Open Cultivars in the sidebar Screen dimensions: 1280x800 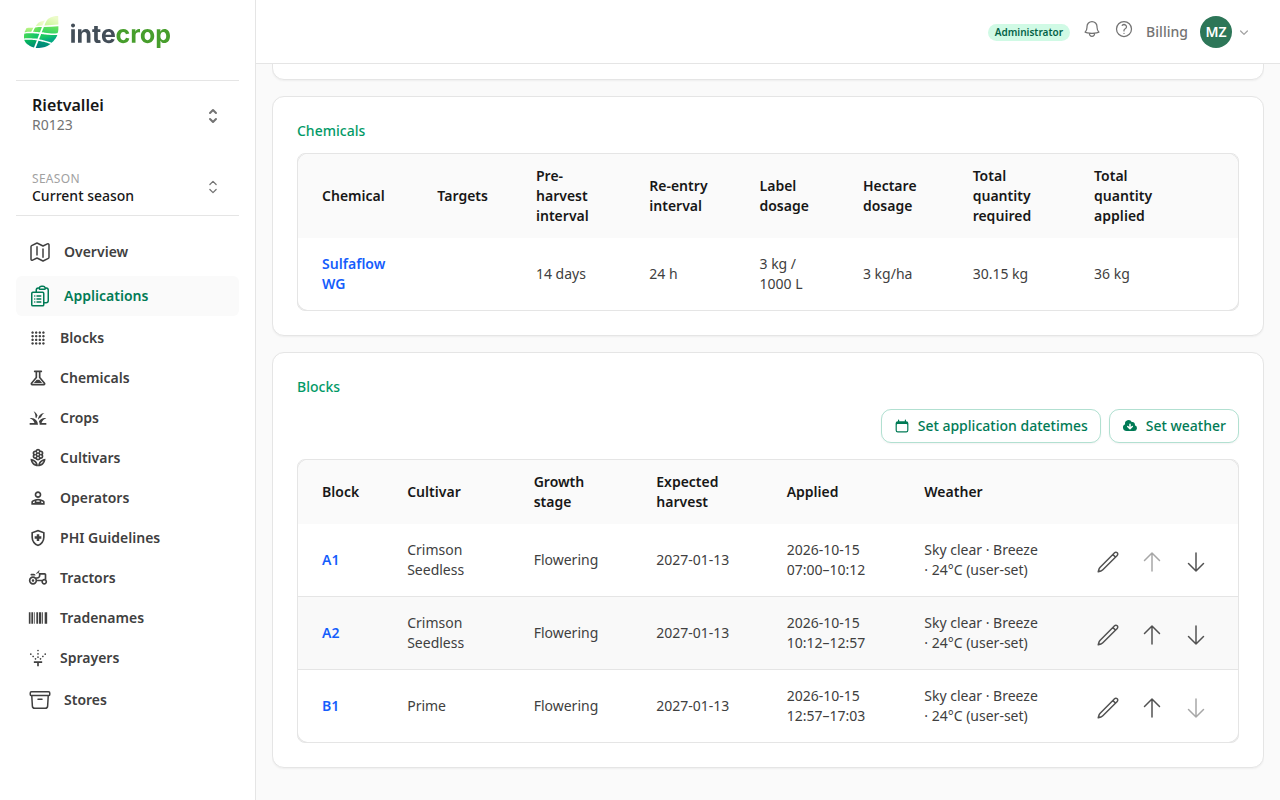(127, 458)
